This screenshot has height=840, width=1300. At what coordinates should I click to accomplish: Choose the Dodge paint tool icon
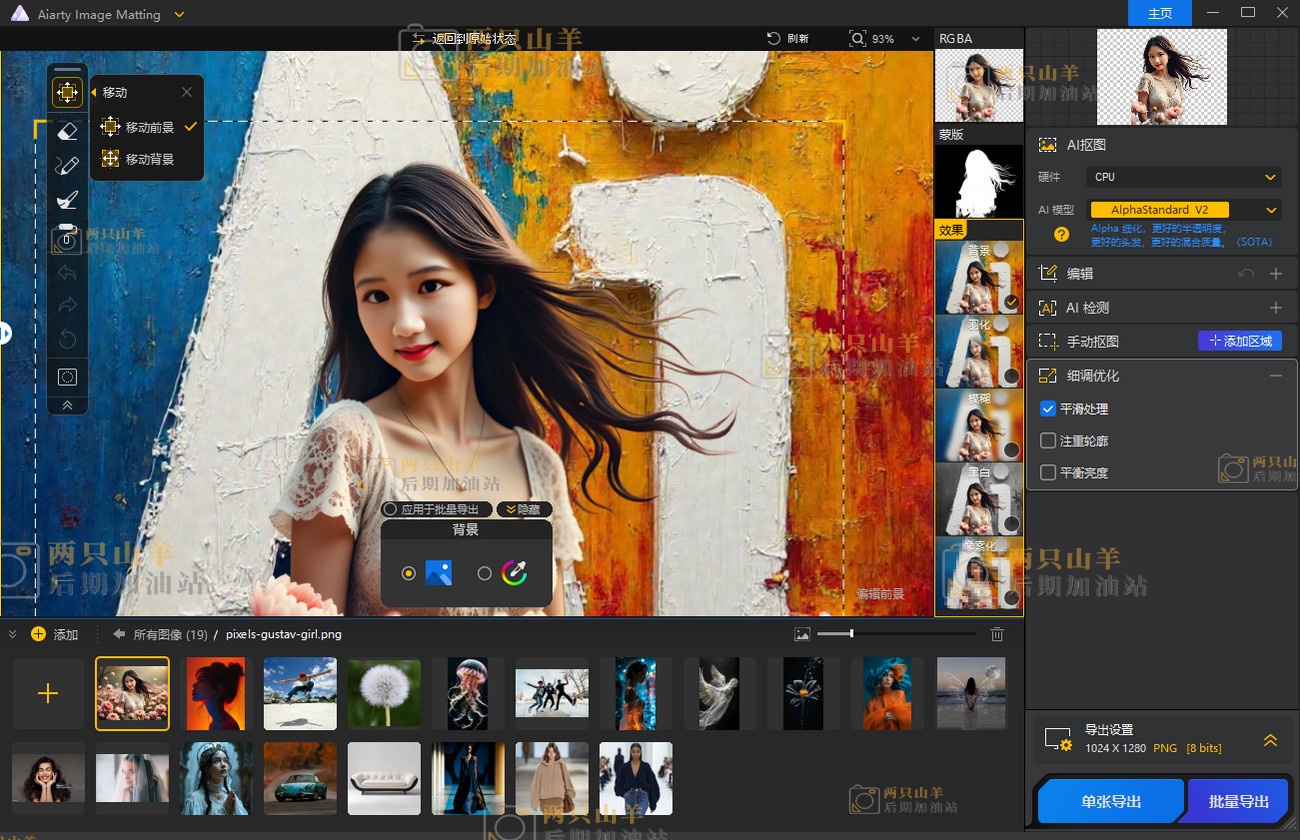pyautogui.click(x=67, y=201)
